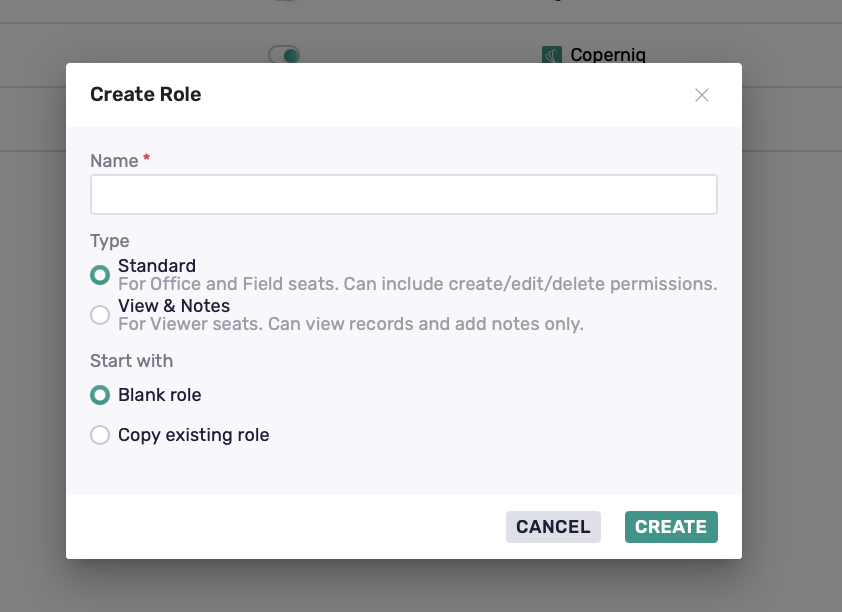842x612 pixels.
Task: Select the Standard role type
Action: pos(100,275)
